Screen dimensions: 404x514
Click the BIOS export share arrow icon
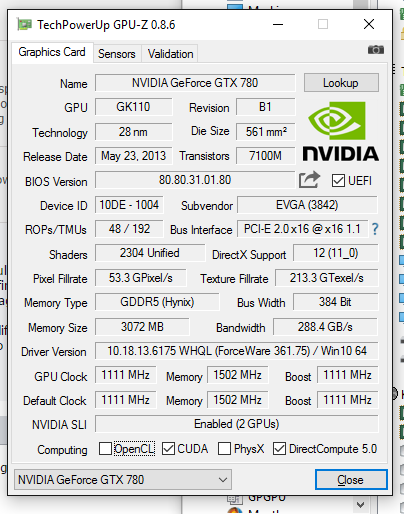(x=309, y=180)
